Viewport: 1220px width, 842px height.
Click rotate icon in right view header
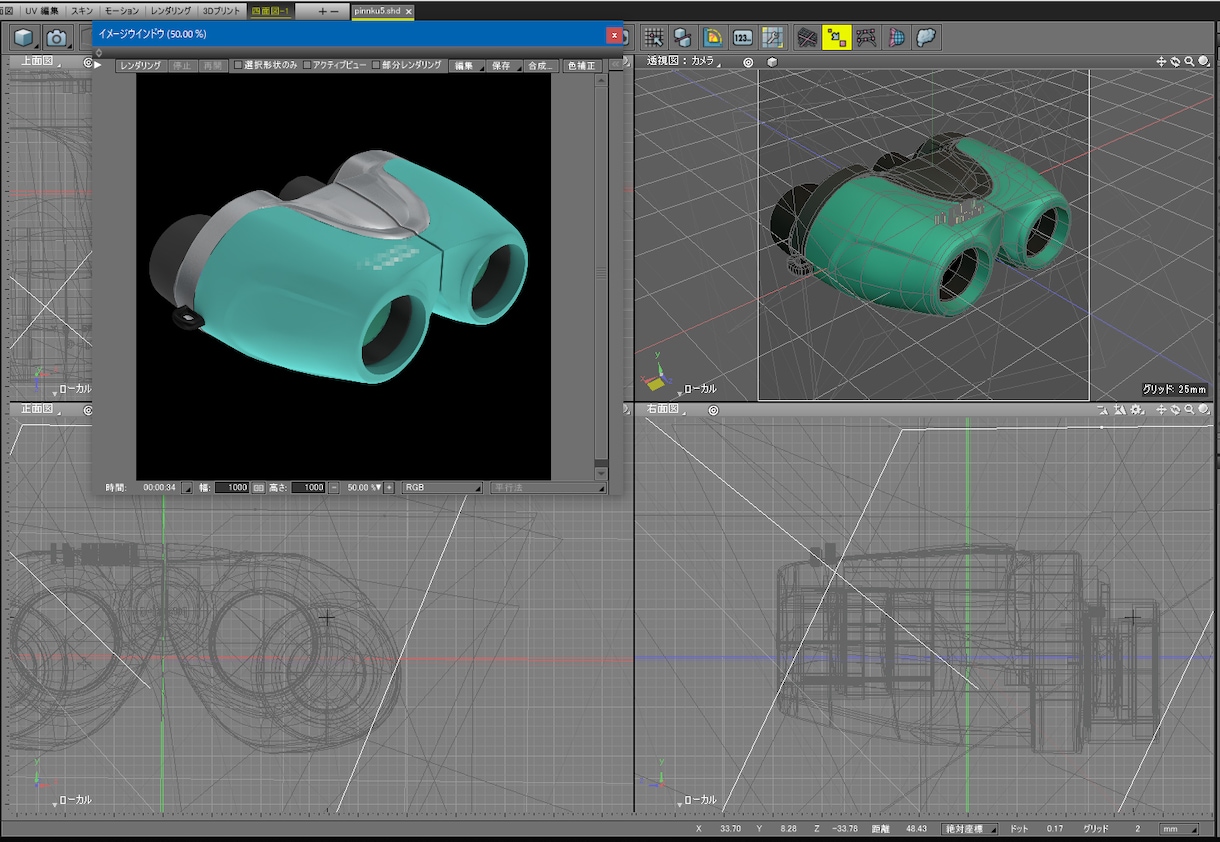point(1175,410)
